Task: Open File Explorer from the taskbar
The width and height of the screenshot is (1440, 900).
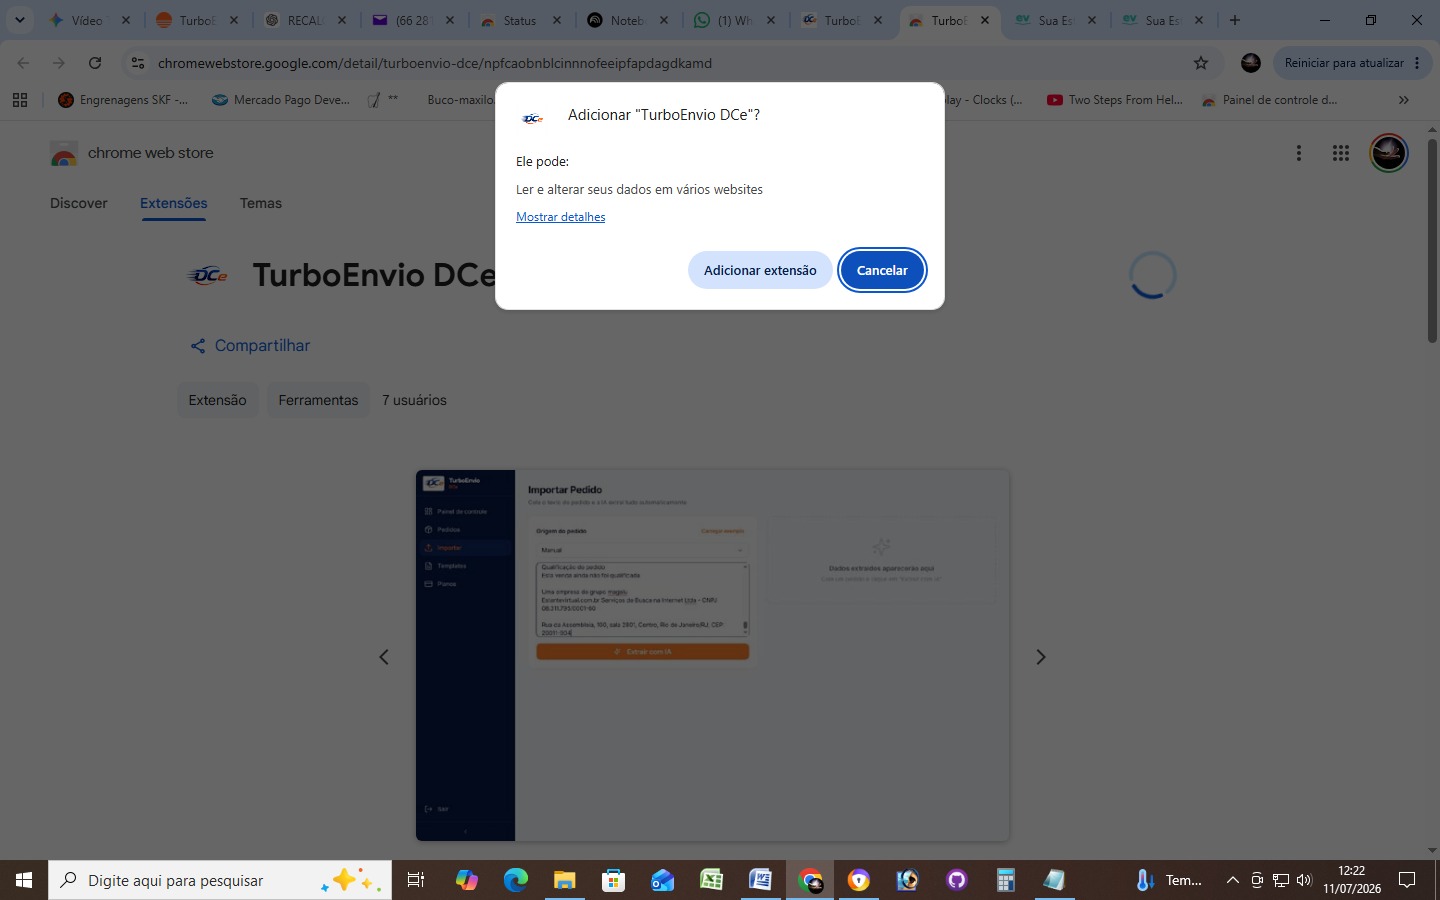Action: click(564, 880)
